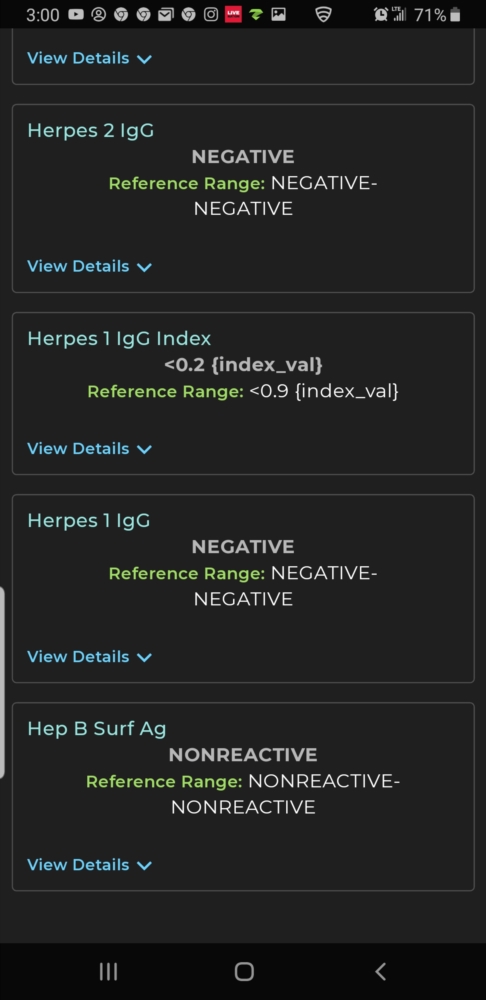This screenshot has width=486, height=1000.
Task: Expand View Details under Herpes 1 IgG
Action: (x=89, y=656)
